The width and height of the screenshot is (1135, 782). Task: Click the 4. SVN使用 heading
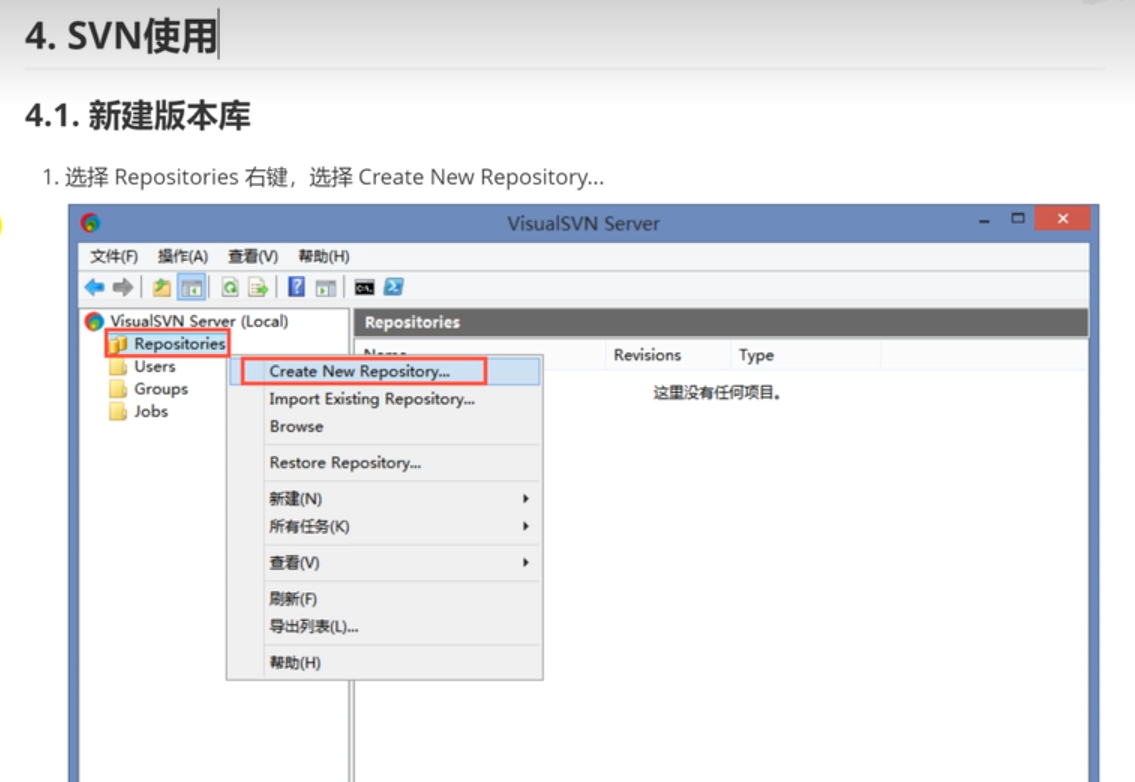[x=121, y=35]
